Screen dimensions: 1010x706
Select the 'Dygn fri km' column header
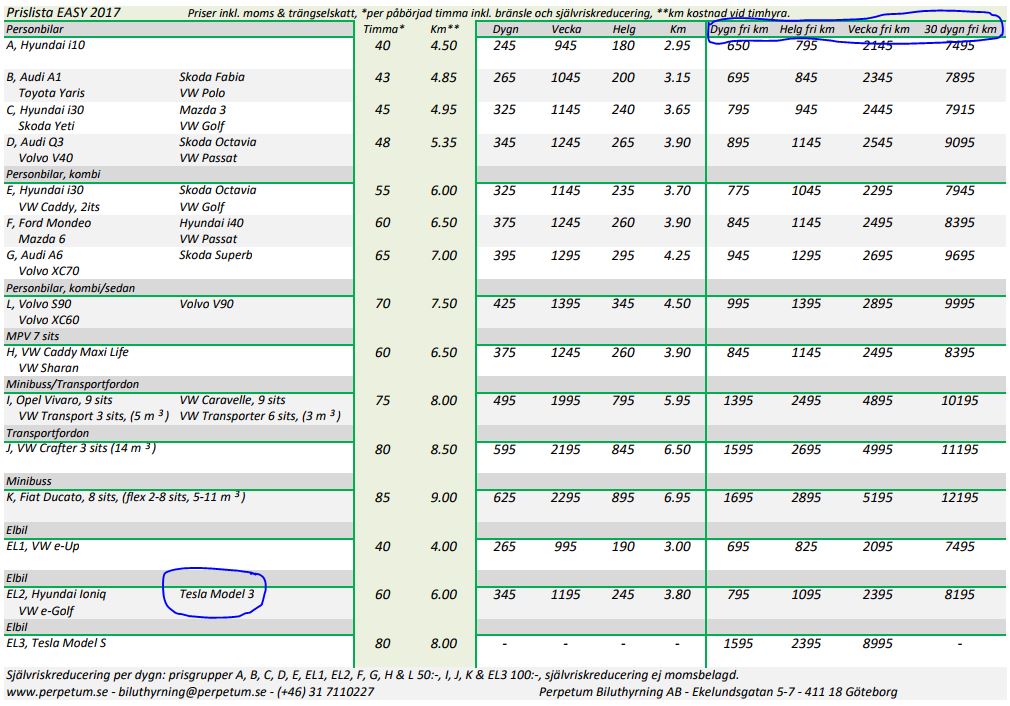(739, 29)
